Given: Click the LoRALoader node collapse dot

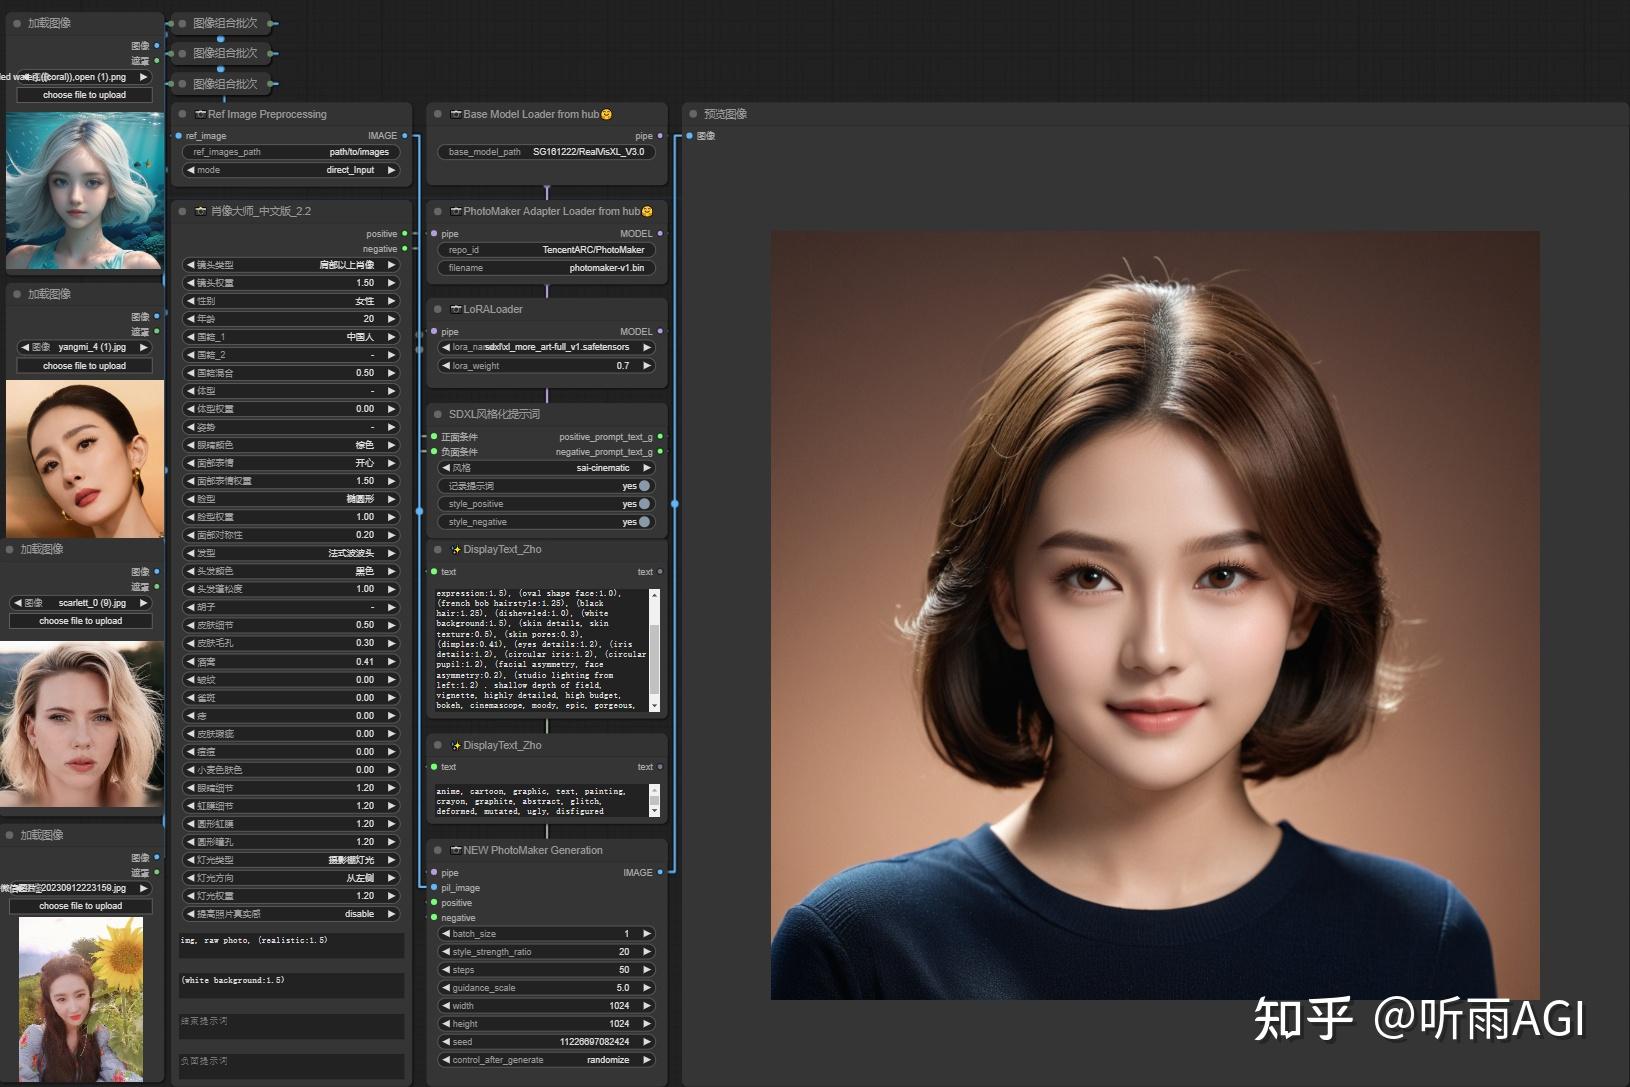Looking at the screenshot, I should 438,309.
